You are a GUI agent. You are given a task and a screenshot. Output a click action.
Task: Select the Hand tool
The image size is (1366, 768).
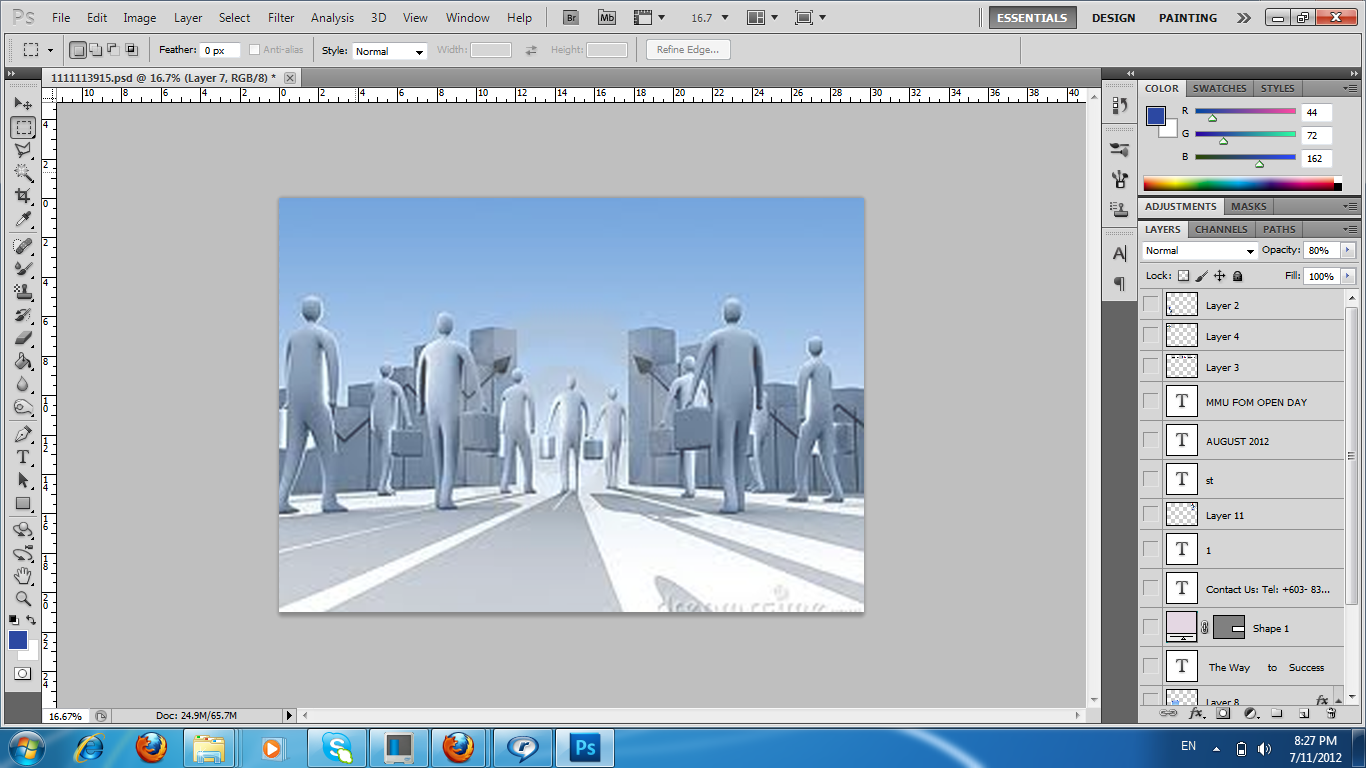click(x=23, y=576)
